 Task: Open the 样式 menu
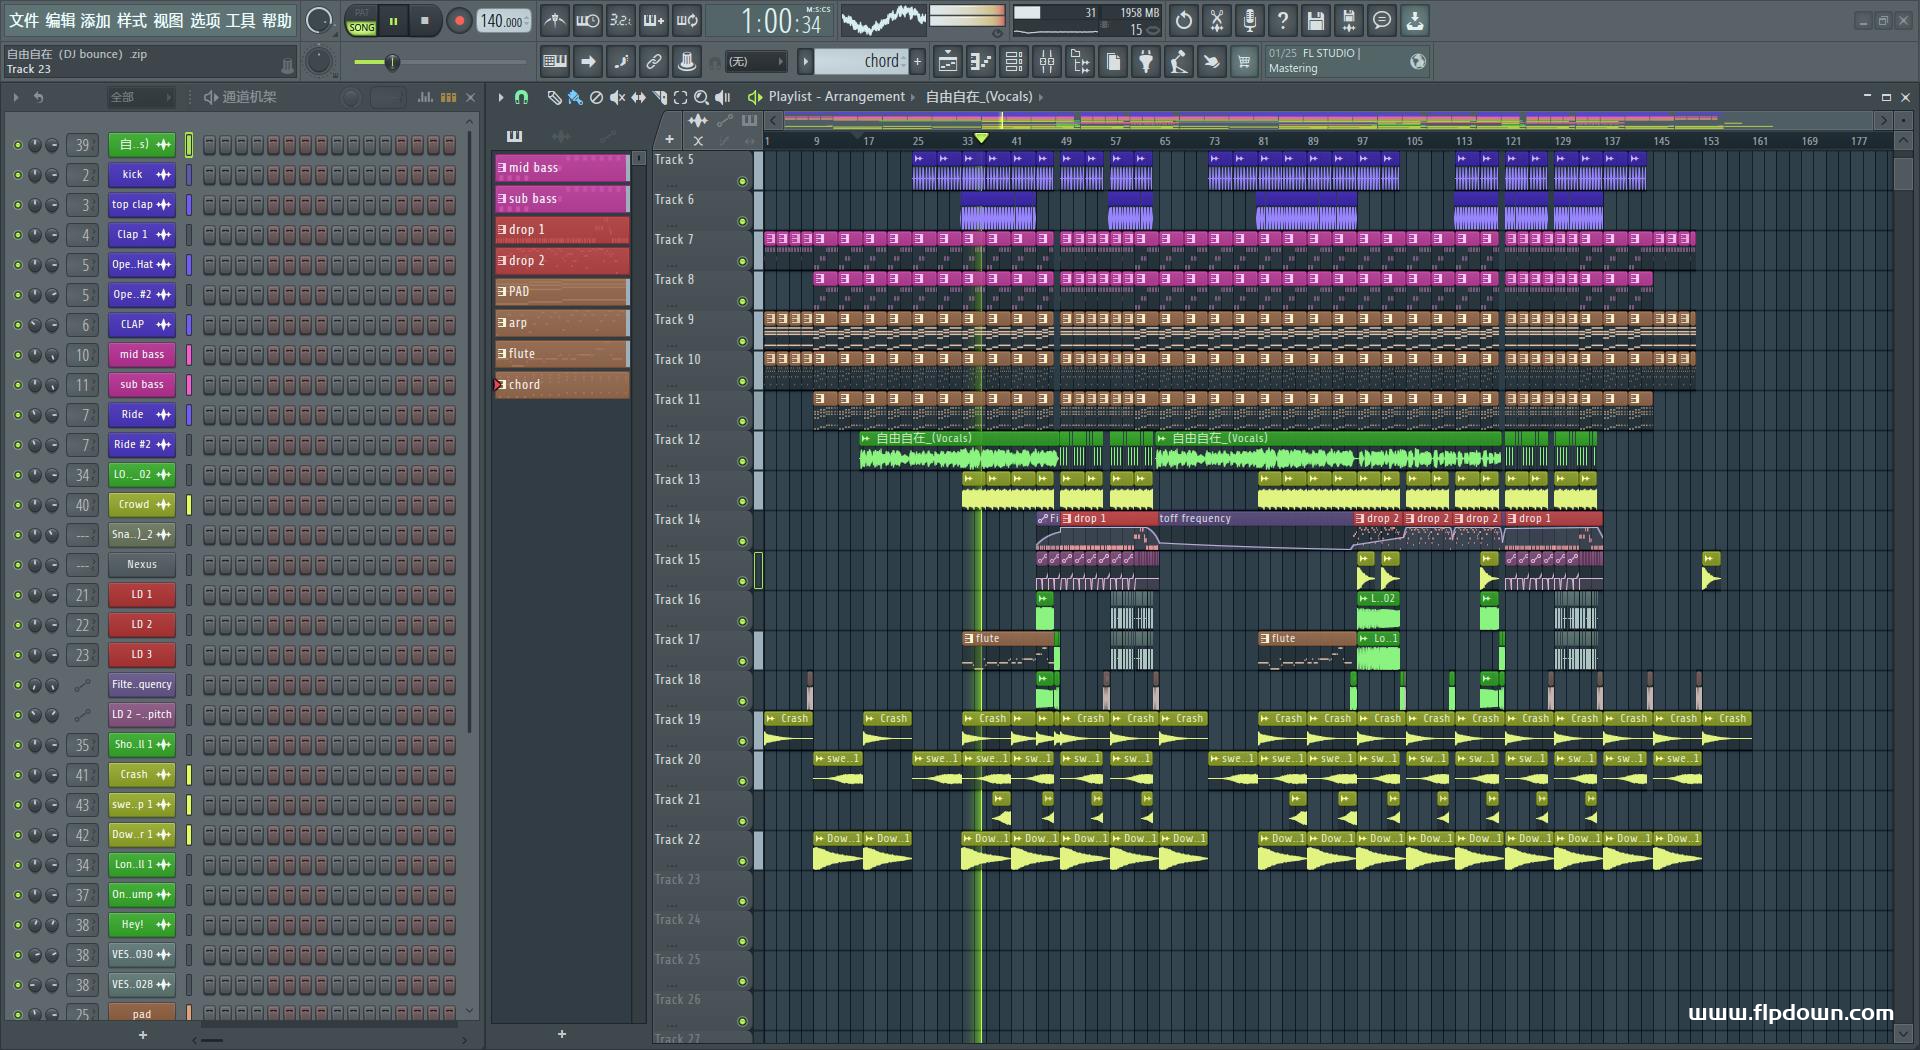coord(132,21)
